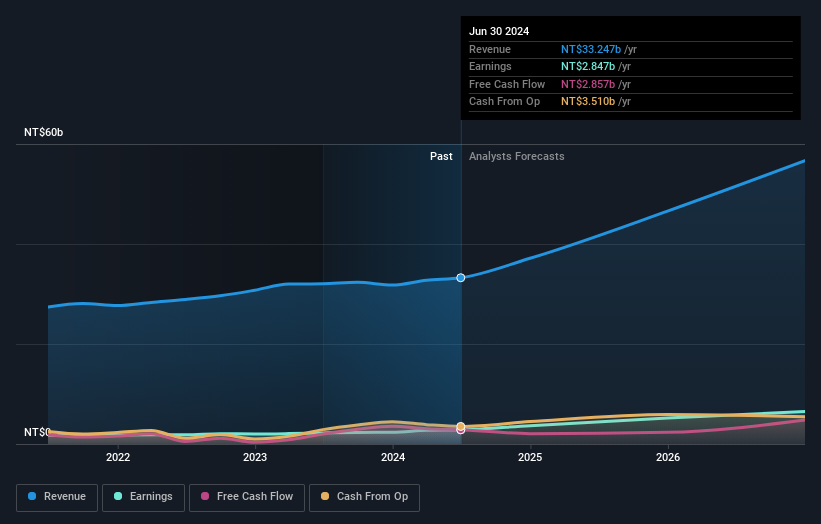Click the NT$3.510b cash from op value
The height and width of the screenshot is (524, 821).
click(x=588, y=102)
